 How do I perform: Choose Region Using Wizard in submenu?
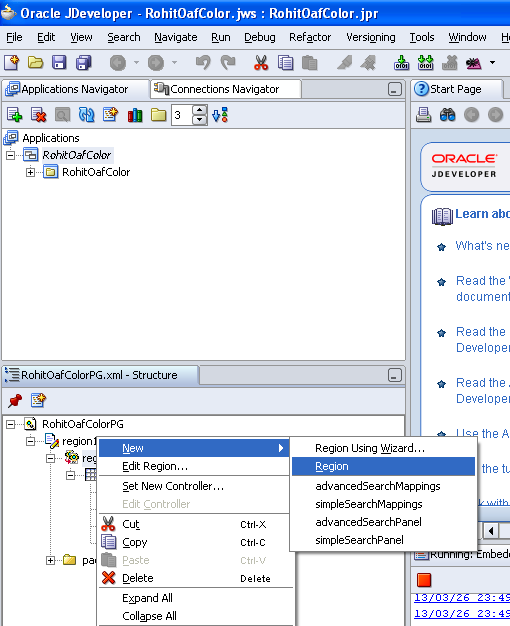coord(383,448)
